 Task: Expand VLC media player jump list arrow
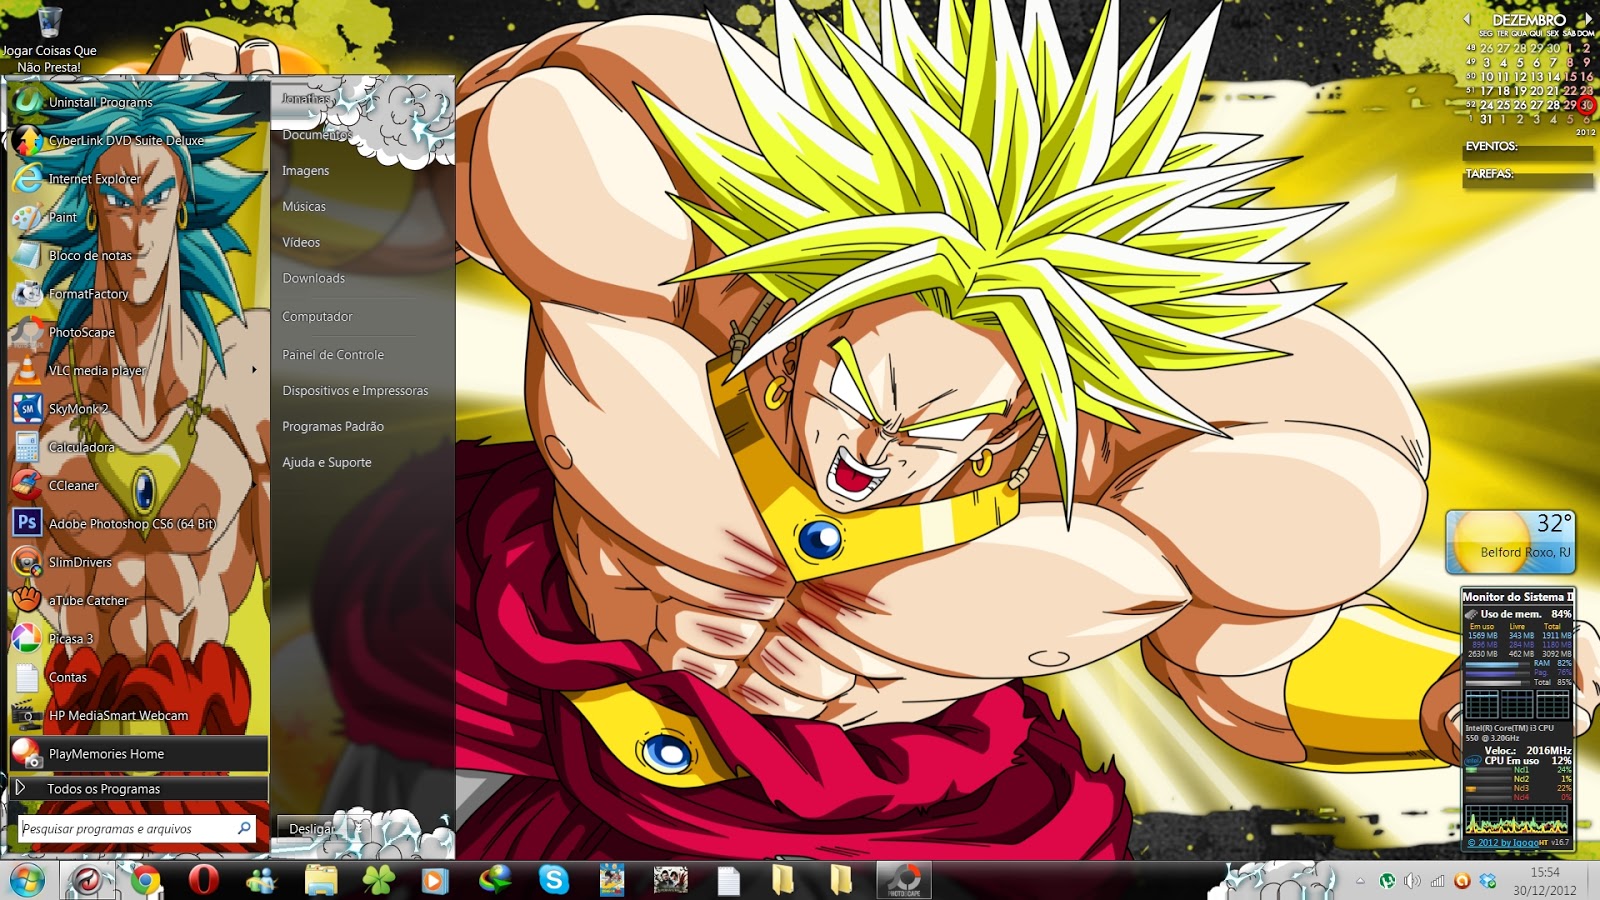coord(255,370)
